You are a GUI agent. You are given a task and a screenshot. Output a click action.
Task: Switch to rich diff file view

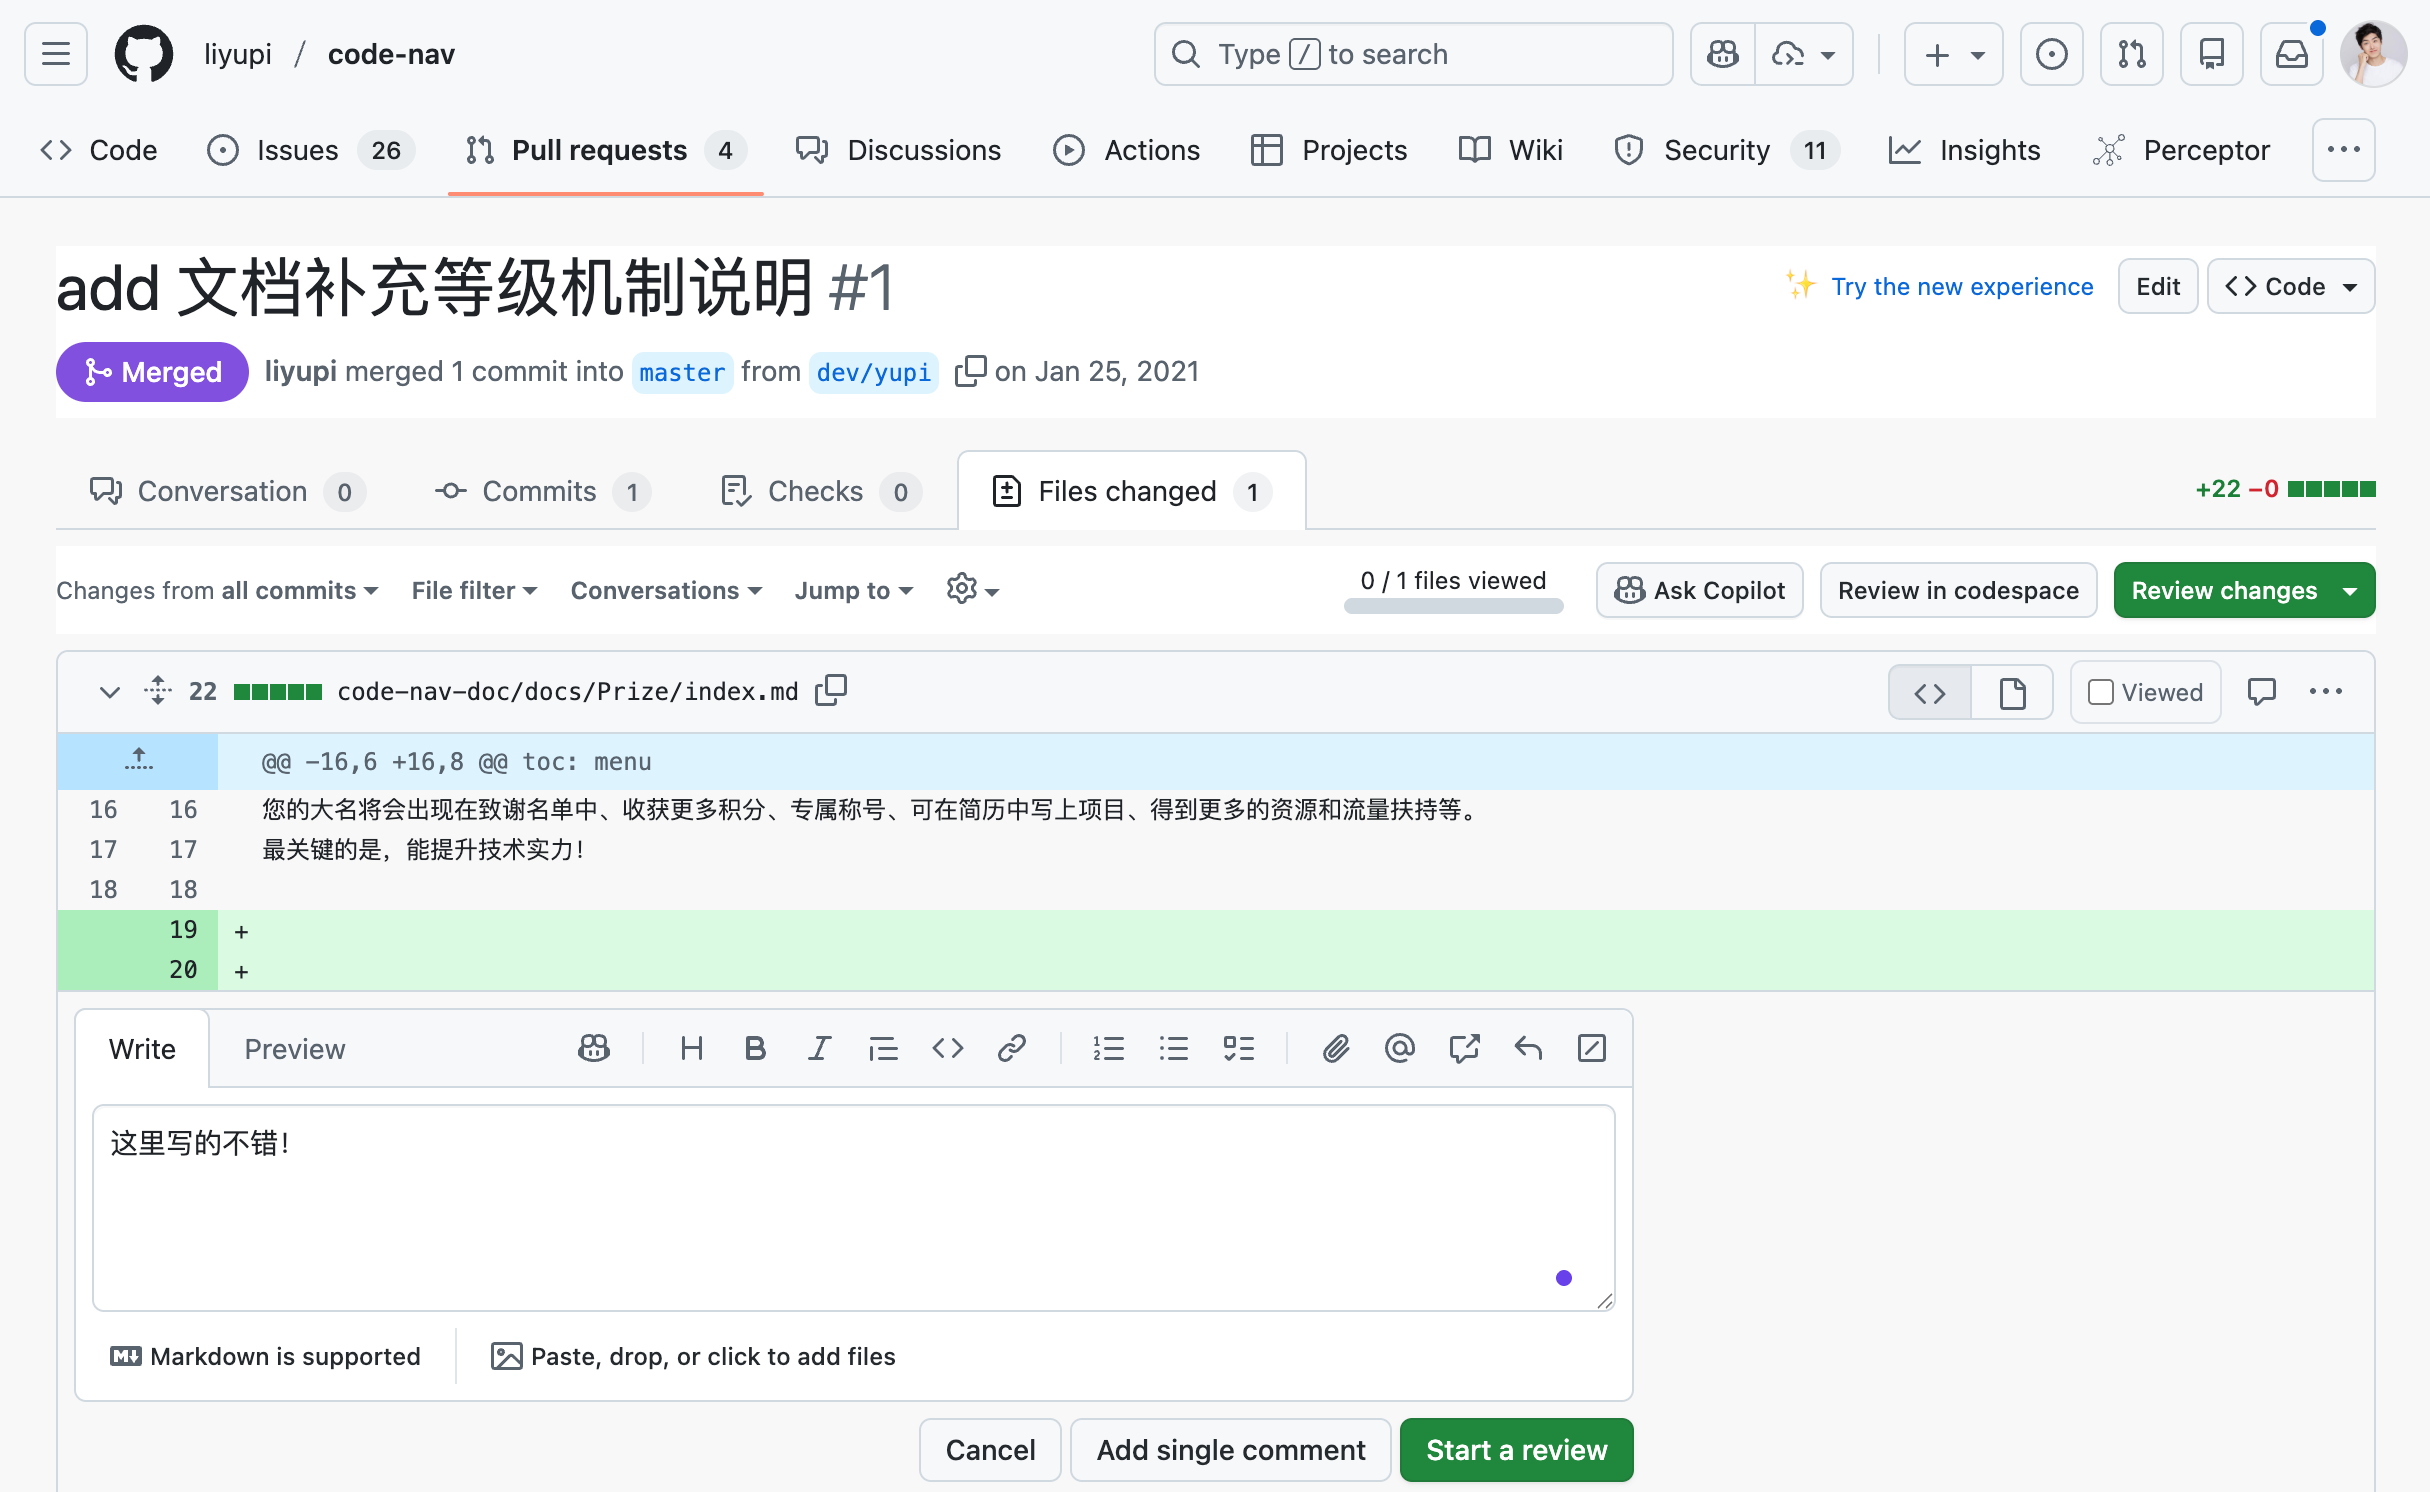click(x=2012, y=692)
